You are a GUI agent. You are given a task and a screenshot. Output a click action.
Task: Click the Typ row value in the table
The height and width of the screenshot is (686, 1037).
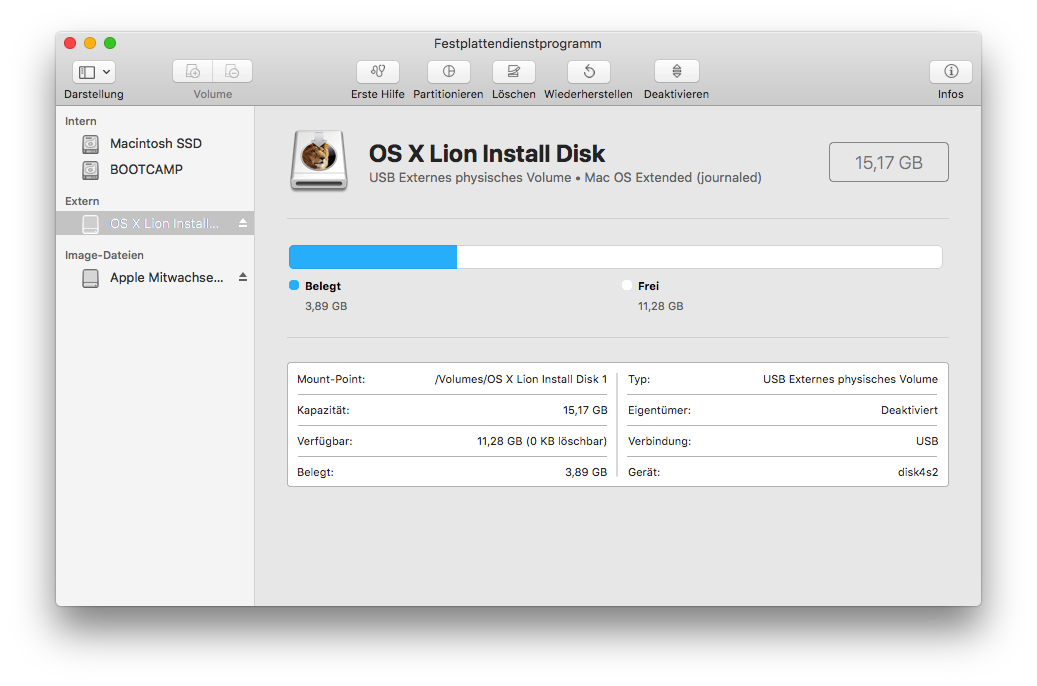point(850,379)
